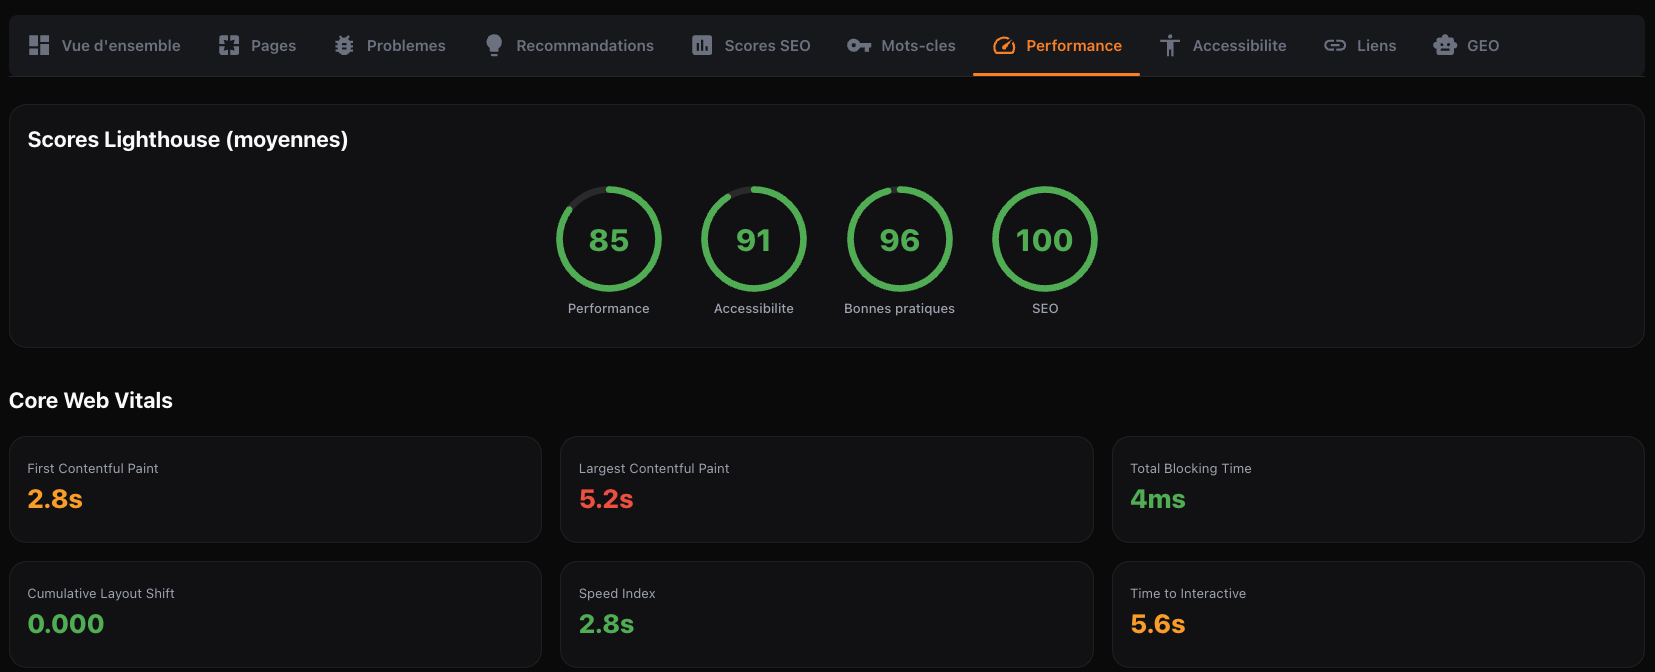Select the Performance score 85 gauge
Image resolution: width=1655 pixels, height=672 pixels.
click(x=609, y=239)
